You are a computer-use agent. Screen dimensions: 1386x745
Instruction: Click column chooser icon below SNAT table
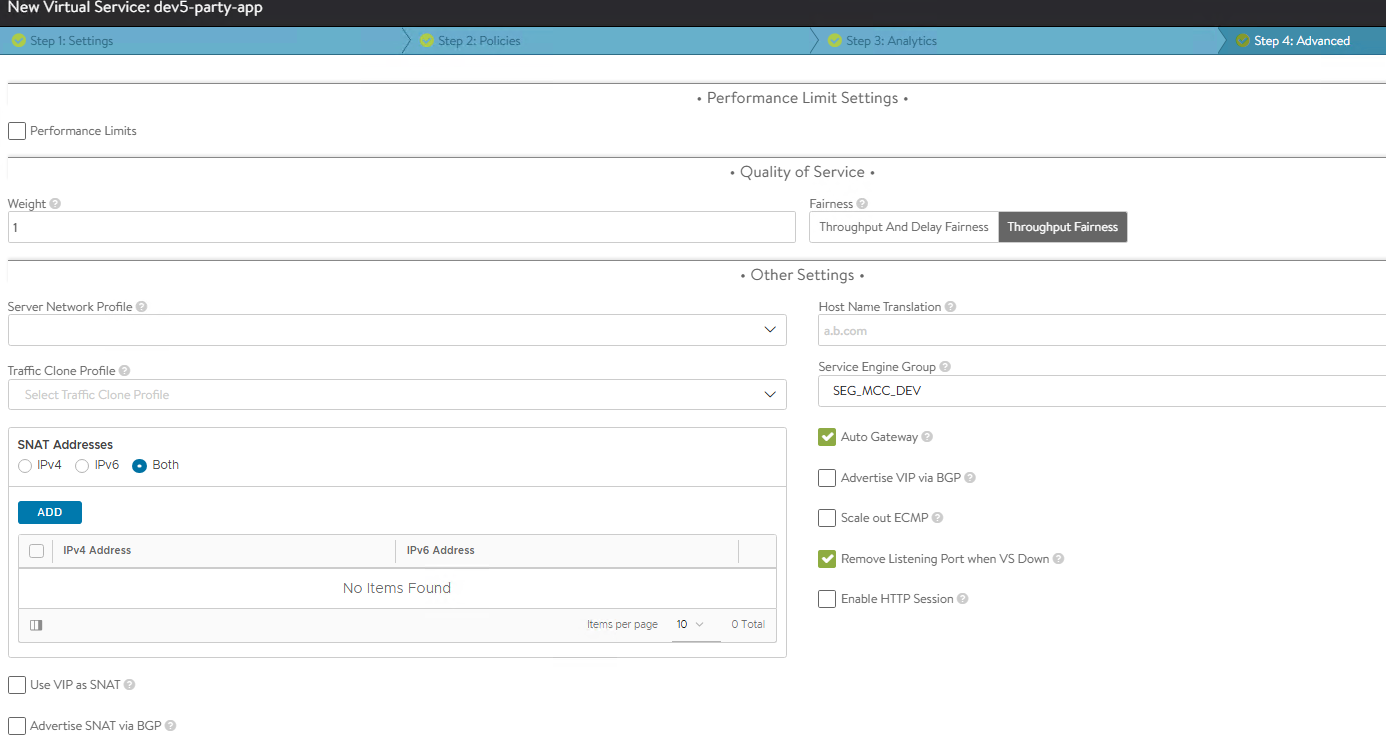(x=36, y=625)
